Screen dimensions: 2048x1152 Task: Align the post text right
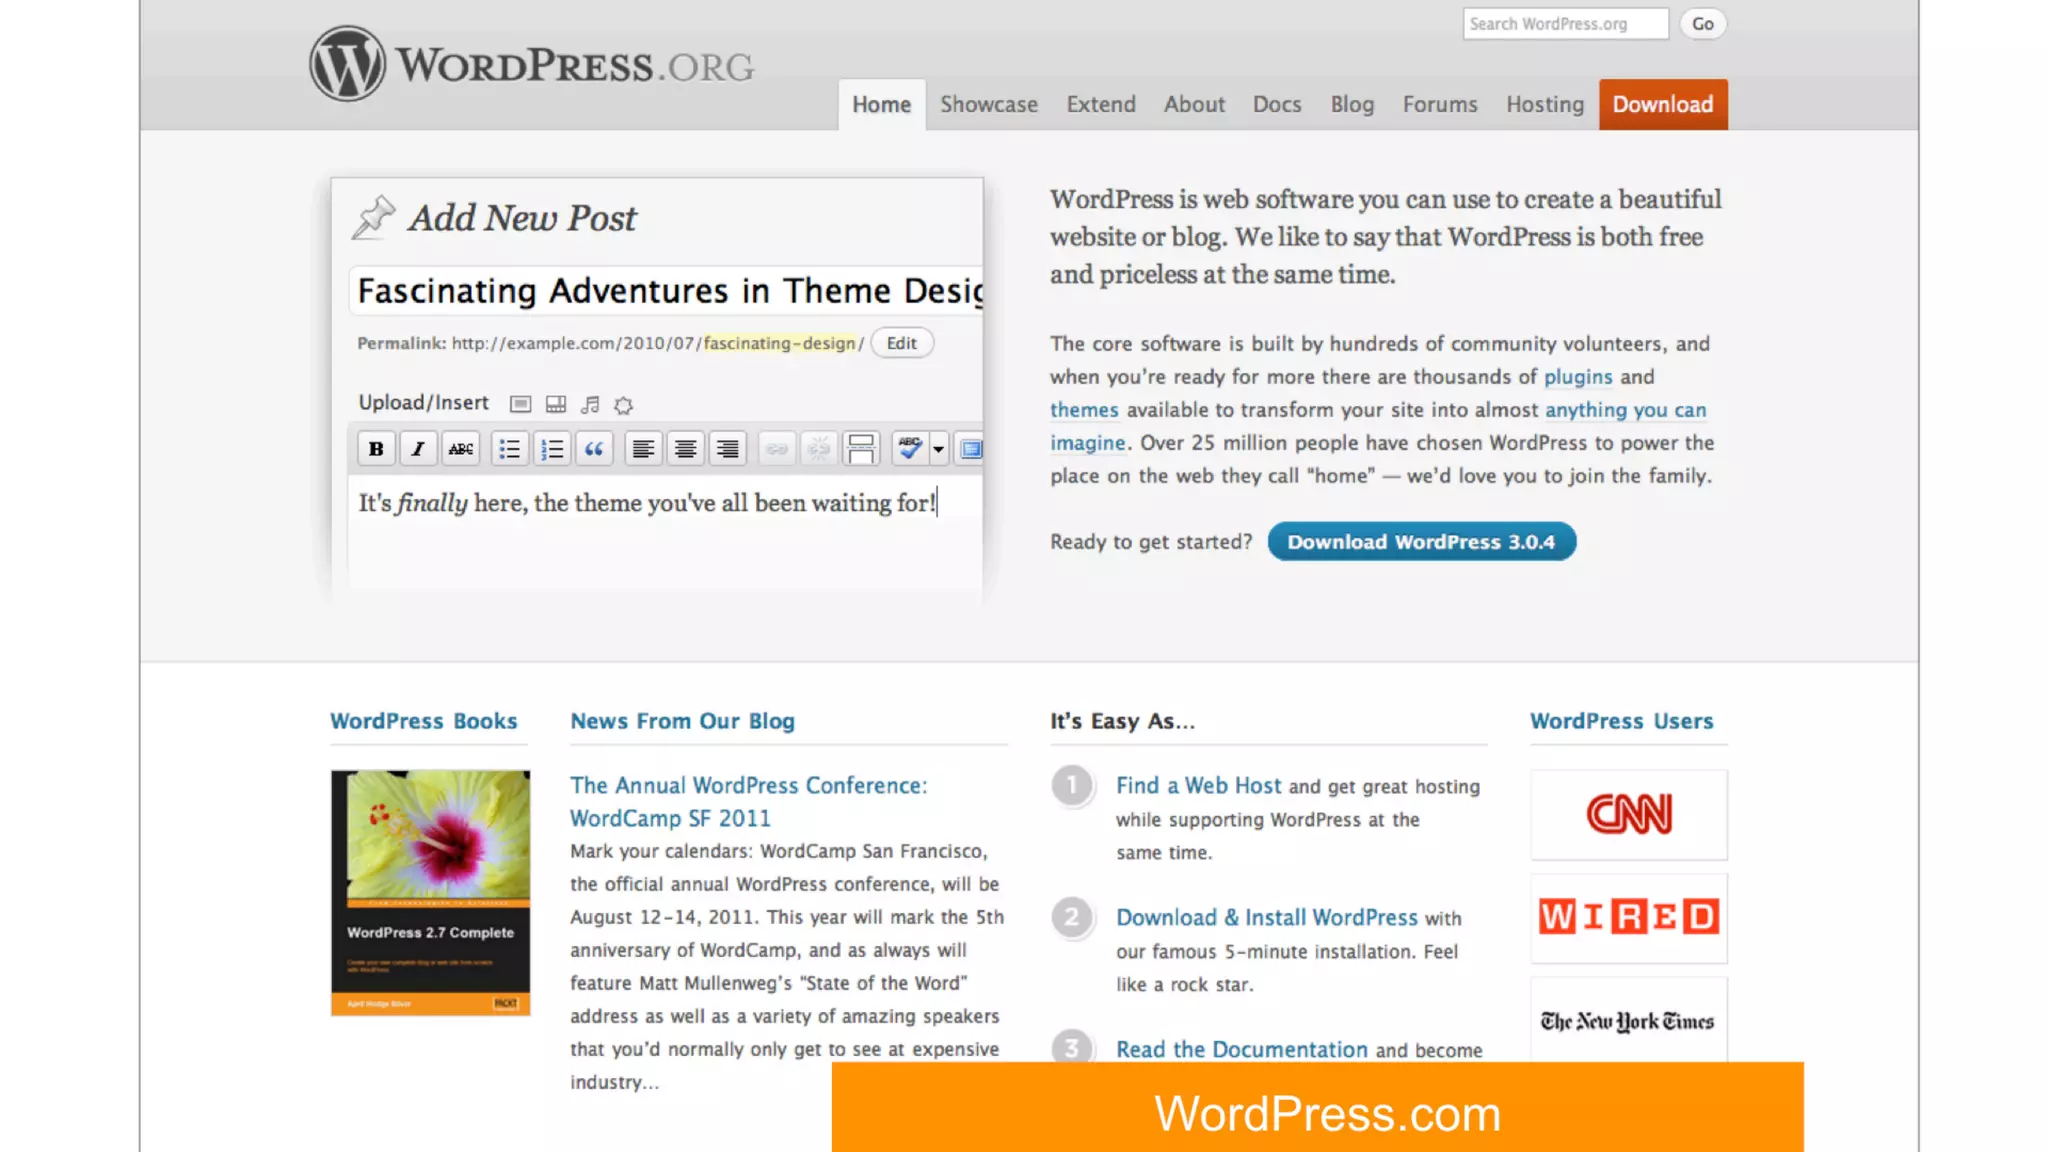[727, 449]
